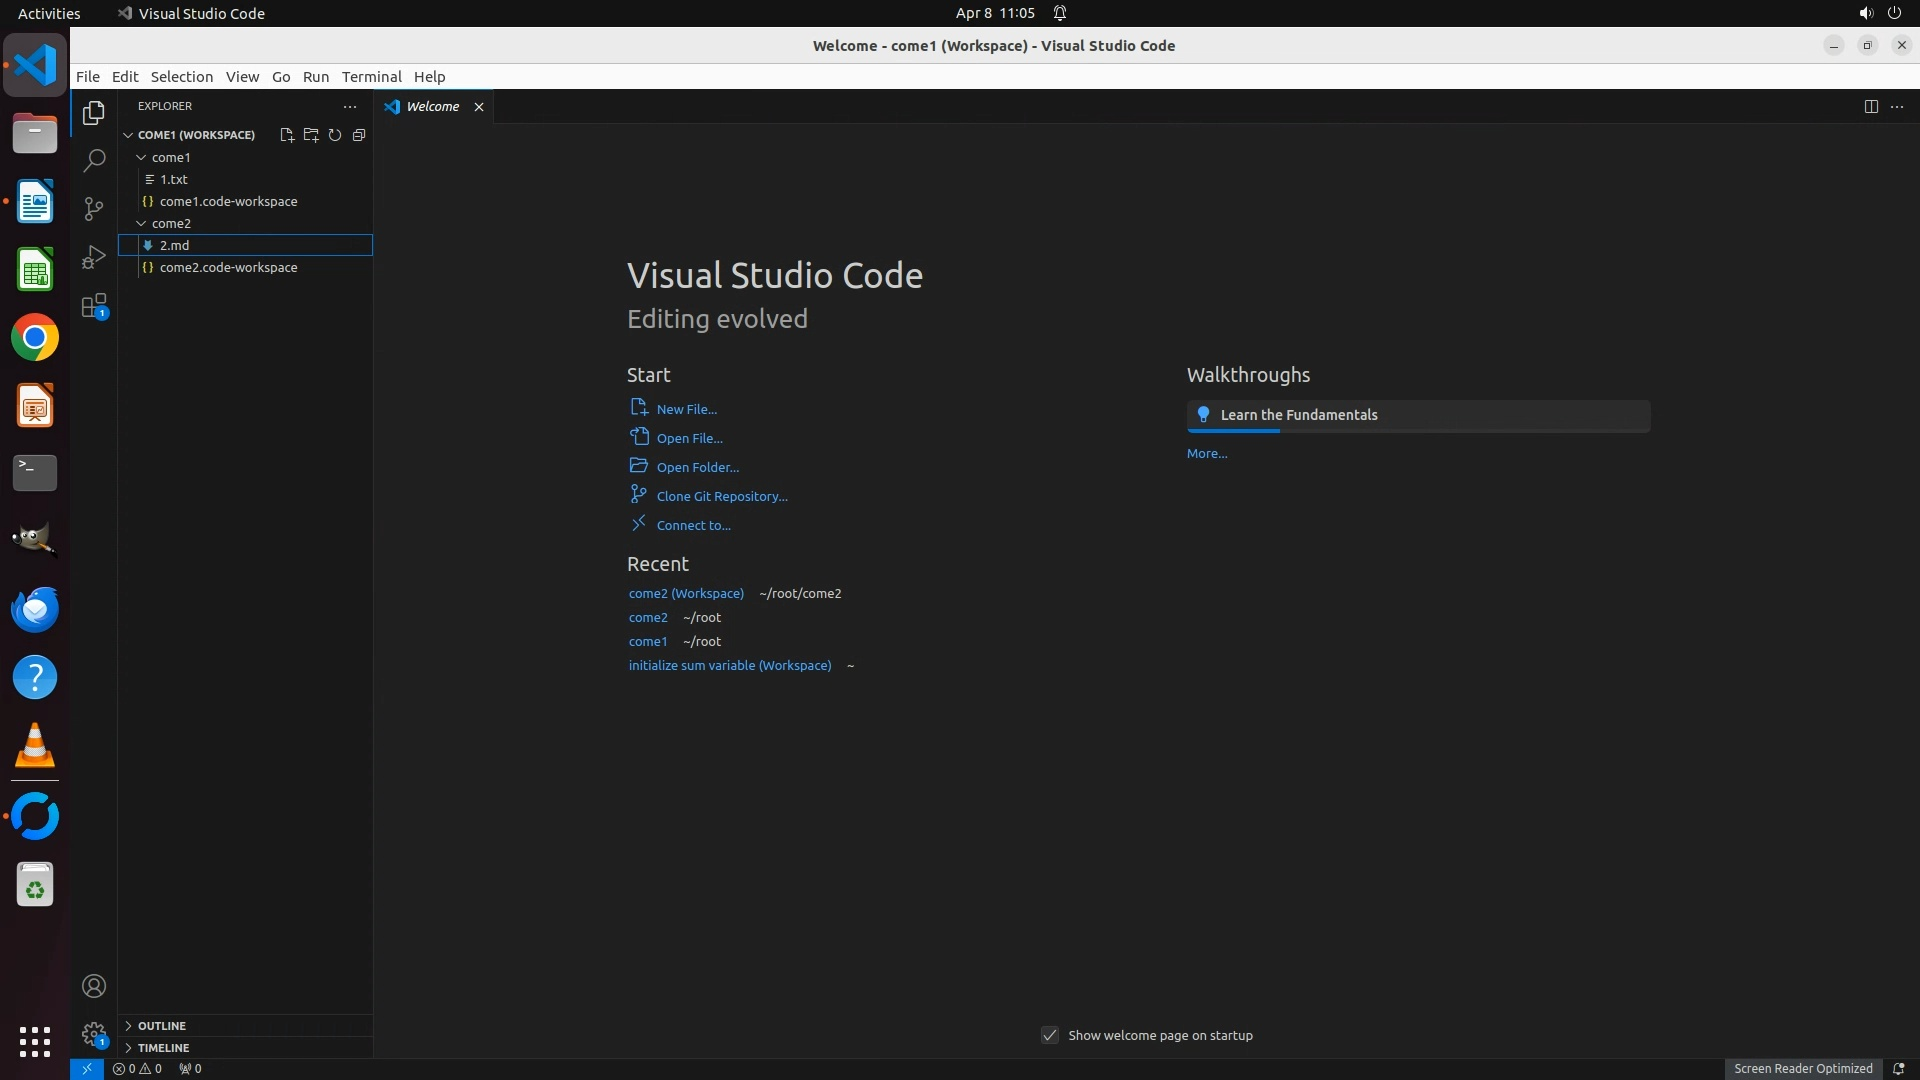Open recent come2 (Workspace) link
1920x1080 pixels.
(686, 593)
